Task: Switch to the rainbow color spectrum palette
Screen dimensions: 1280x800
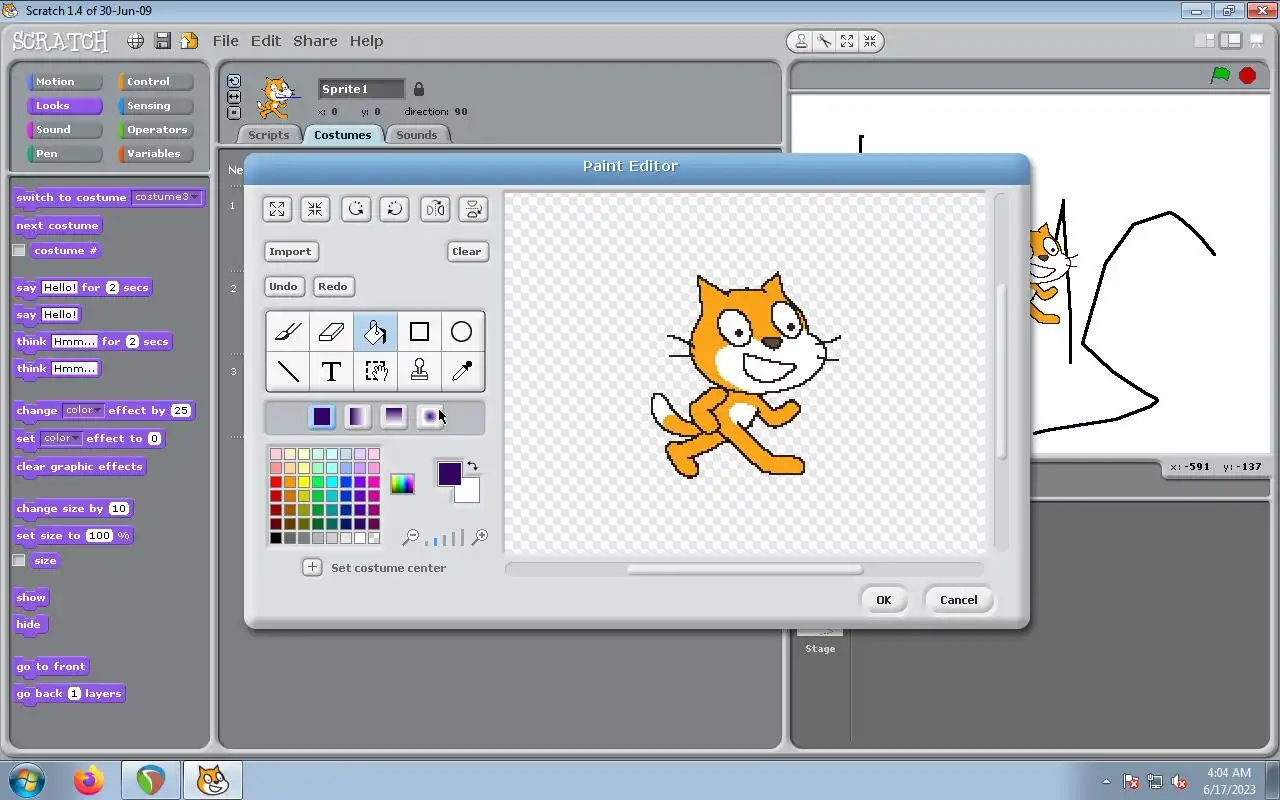Action: click(402, 485)
